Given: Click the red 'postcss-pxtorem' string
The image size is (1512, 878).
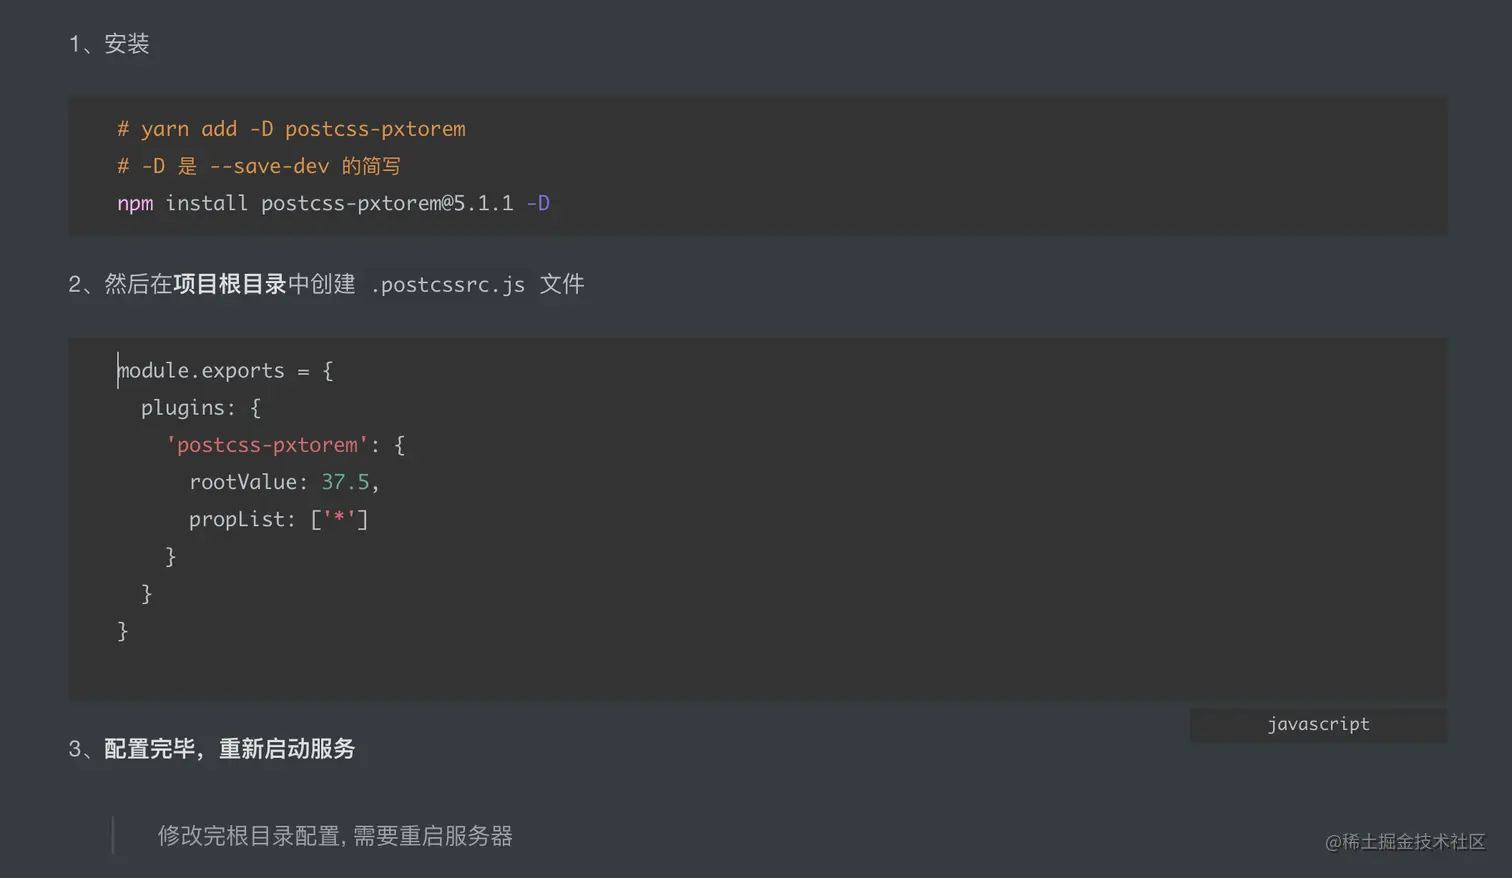Looking at the screenshot, I should click(x=267, y=445).
